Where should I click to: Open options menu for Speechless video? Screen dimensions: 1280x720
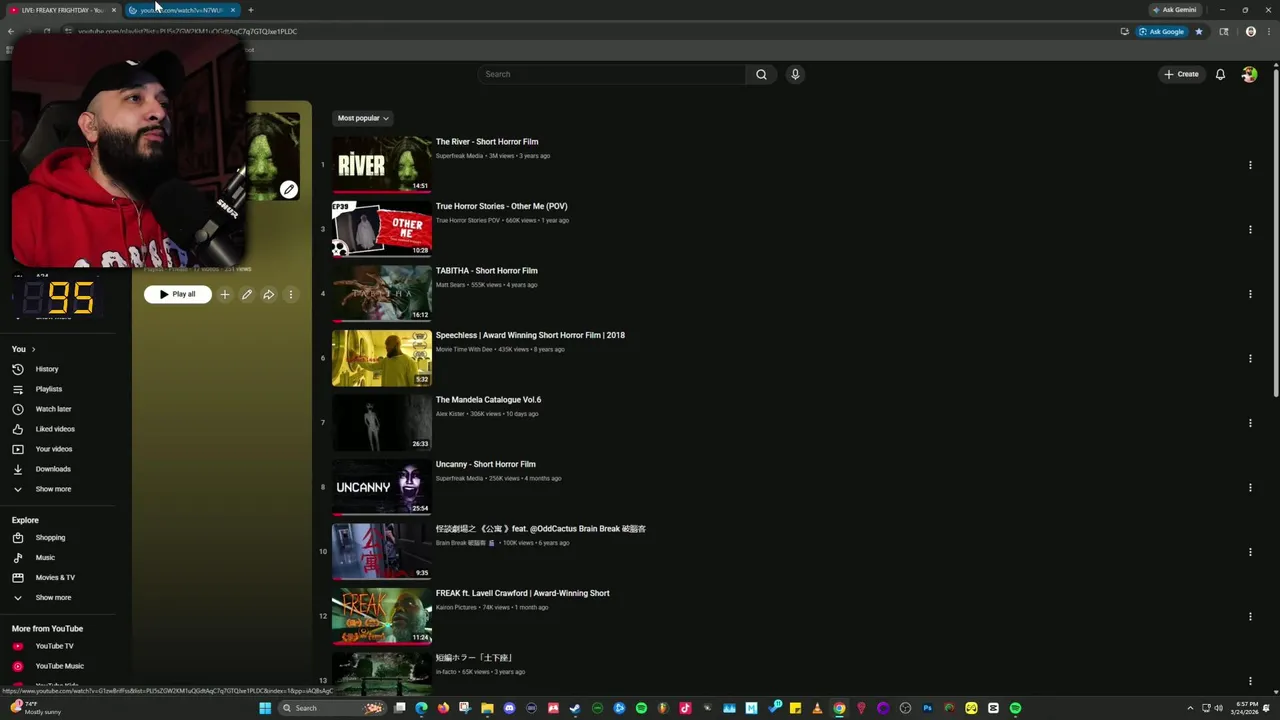tap(1250, 358)
